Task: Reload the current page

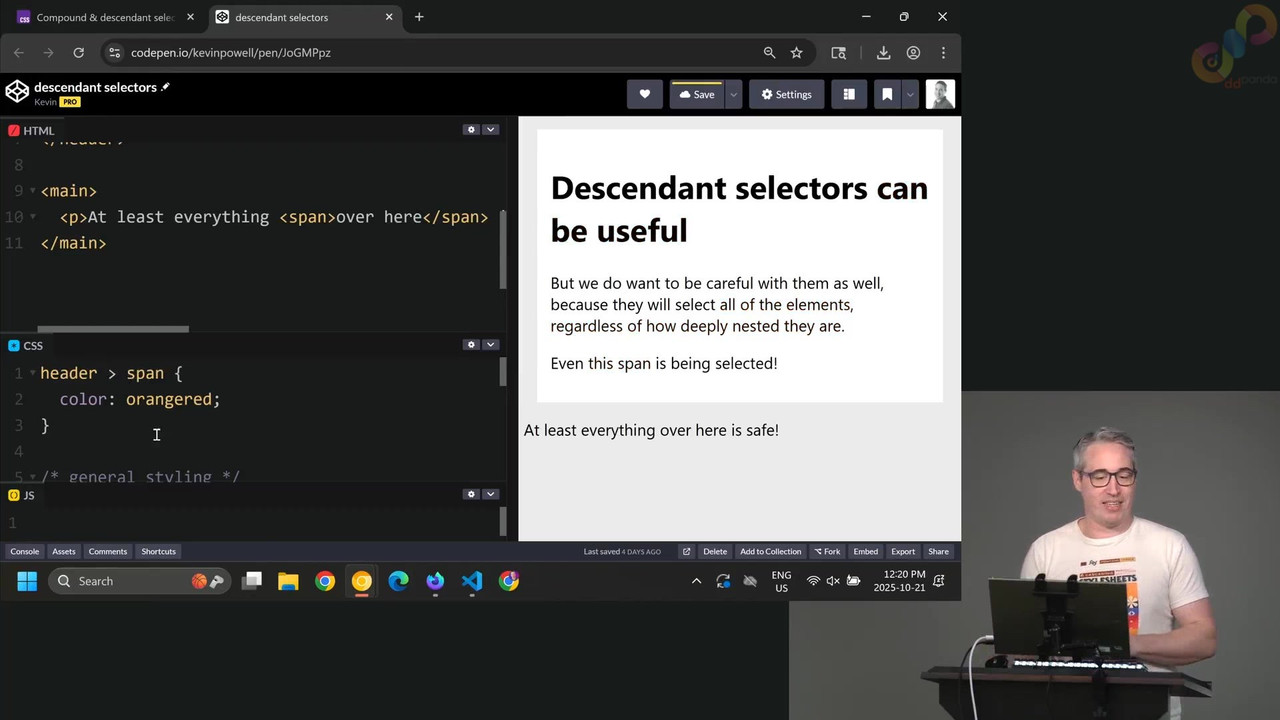Action: pos(78,52)
